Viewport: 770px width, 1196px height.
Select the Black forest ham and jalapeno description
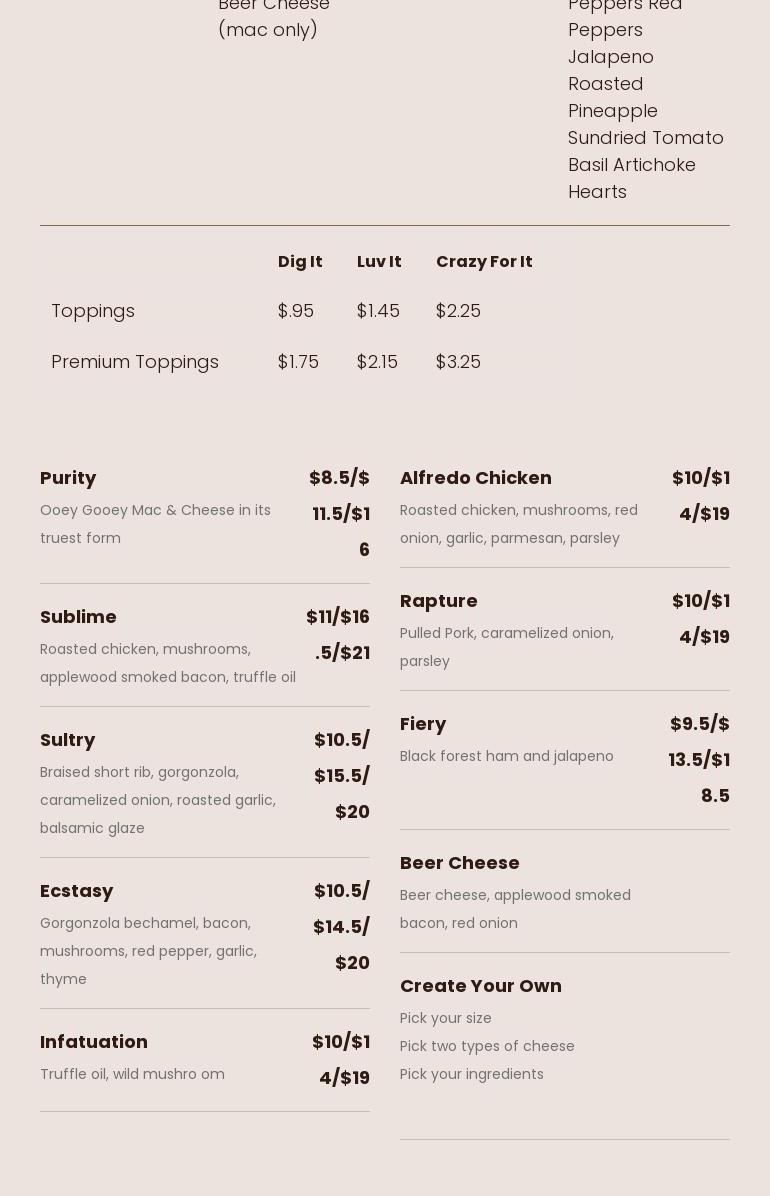tap(506, 756)
